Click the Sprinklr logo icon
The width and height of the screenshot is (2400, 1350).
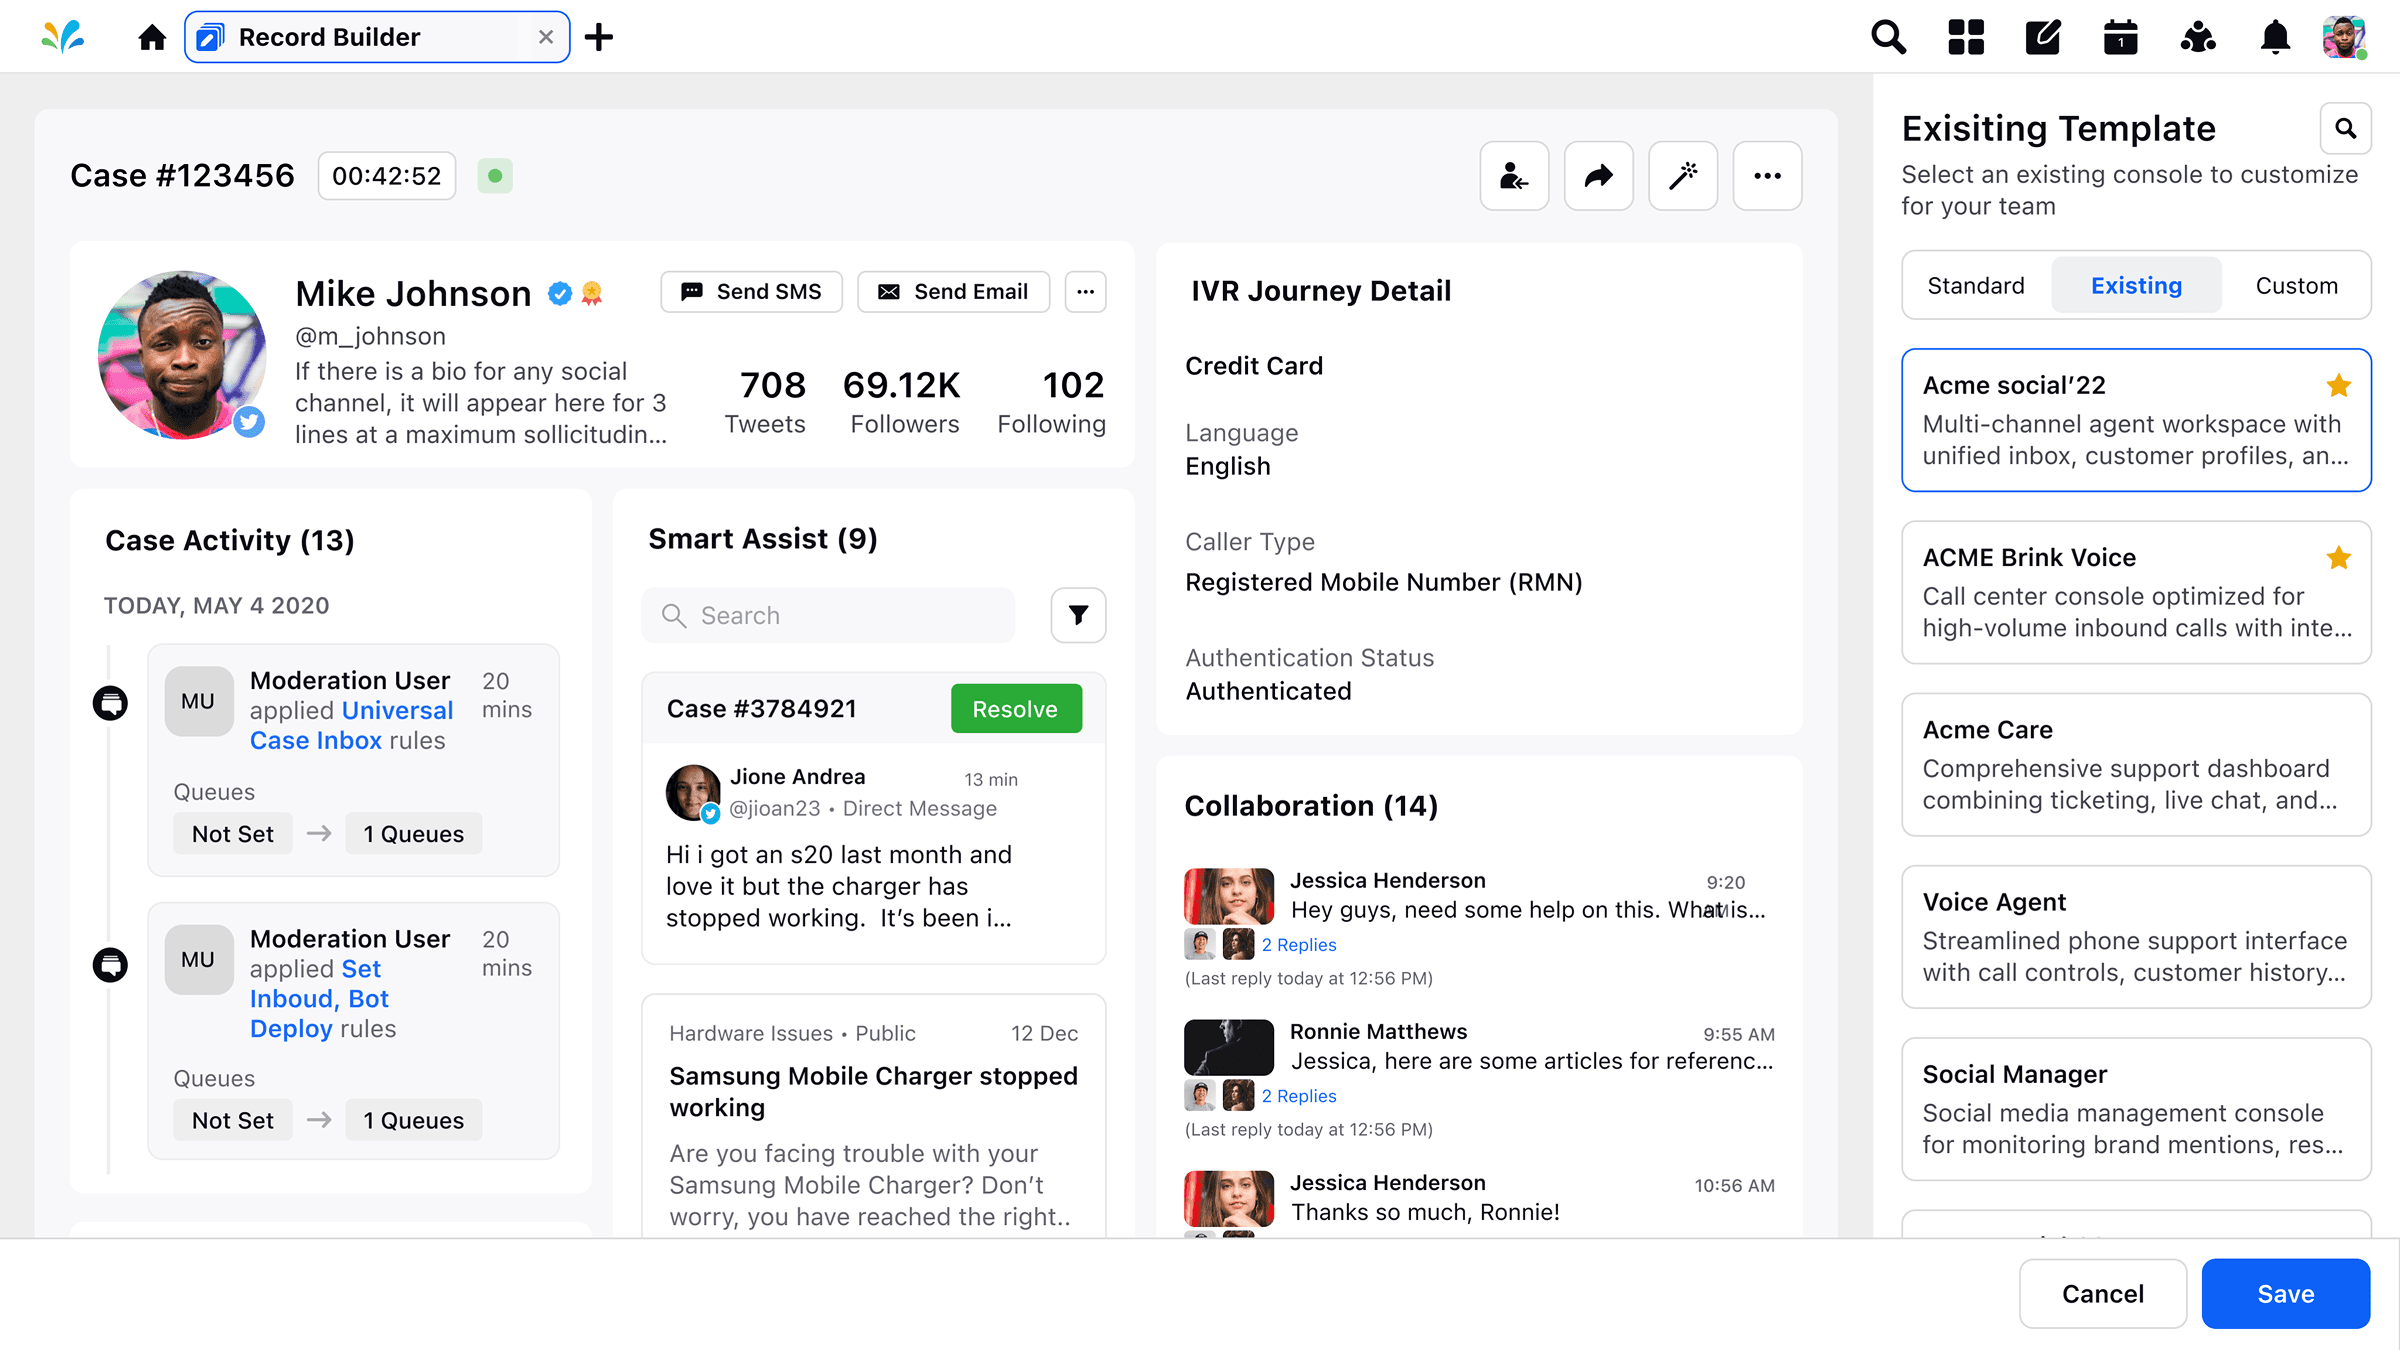pyautogui.click(x=62, y=37)
